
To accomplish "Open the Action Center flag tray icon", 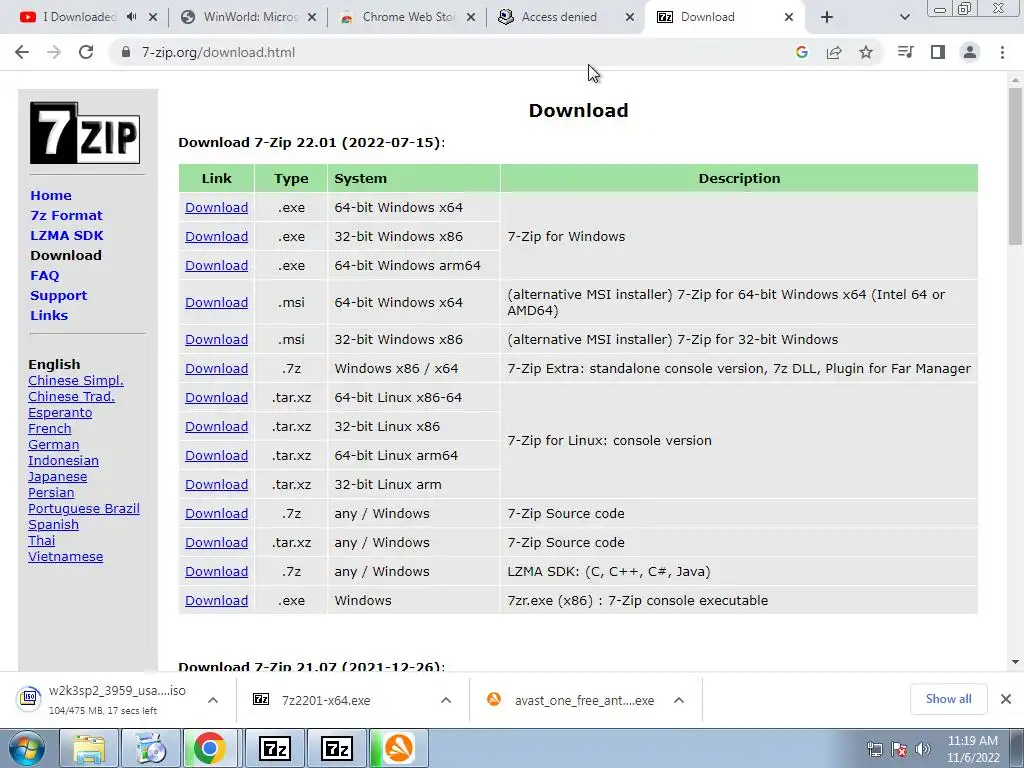I will 899,749.
